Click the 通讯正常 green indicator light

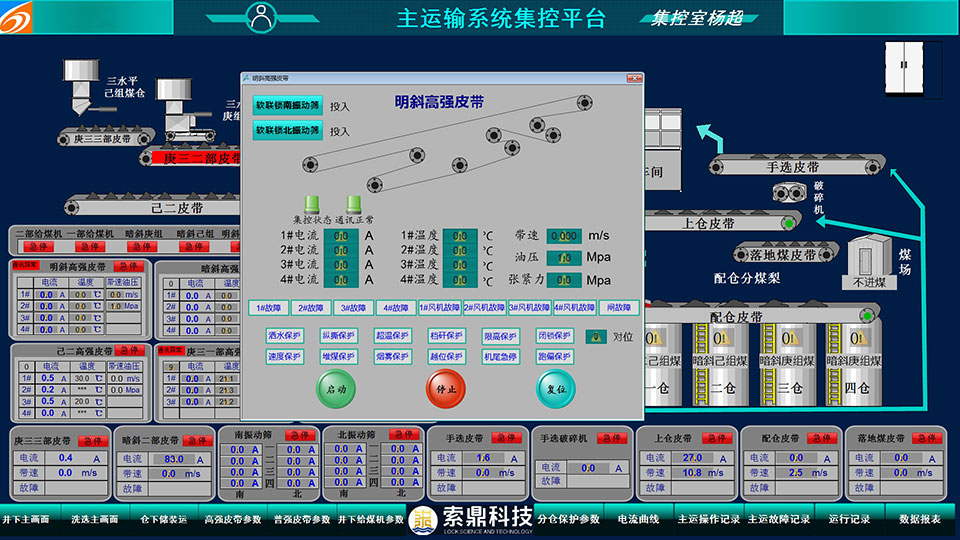coord(354,204)
